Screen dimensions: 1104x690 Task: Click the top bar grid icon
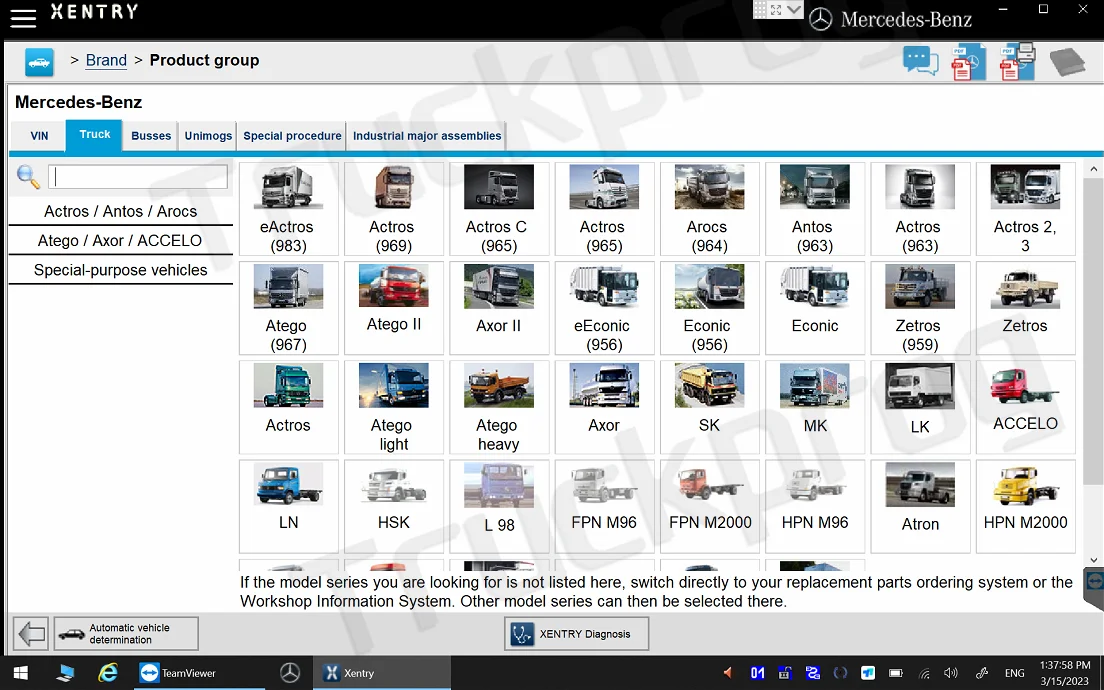(x=760, y=9)
